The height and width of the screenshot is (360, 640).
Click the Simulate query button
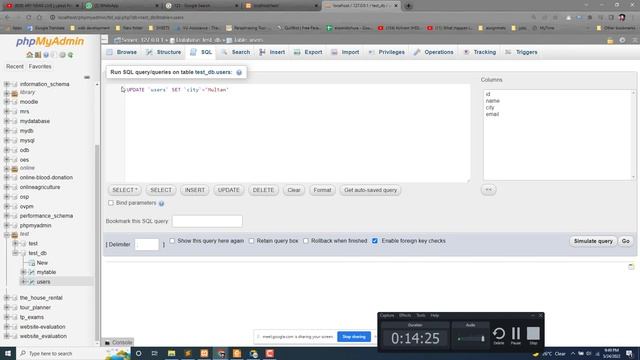(x=593, y=241)
